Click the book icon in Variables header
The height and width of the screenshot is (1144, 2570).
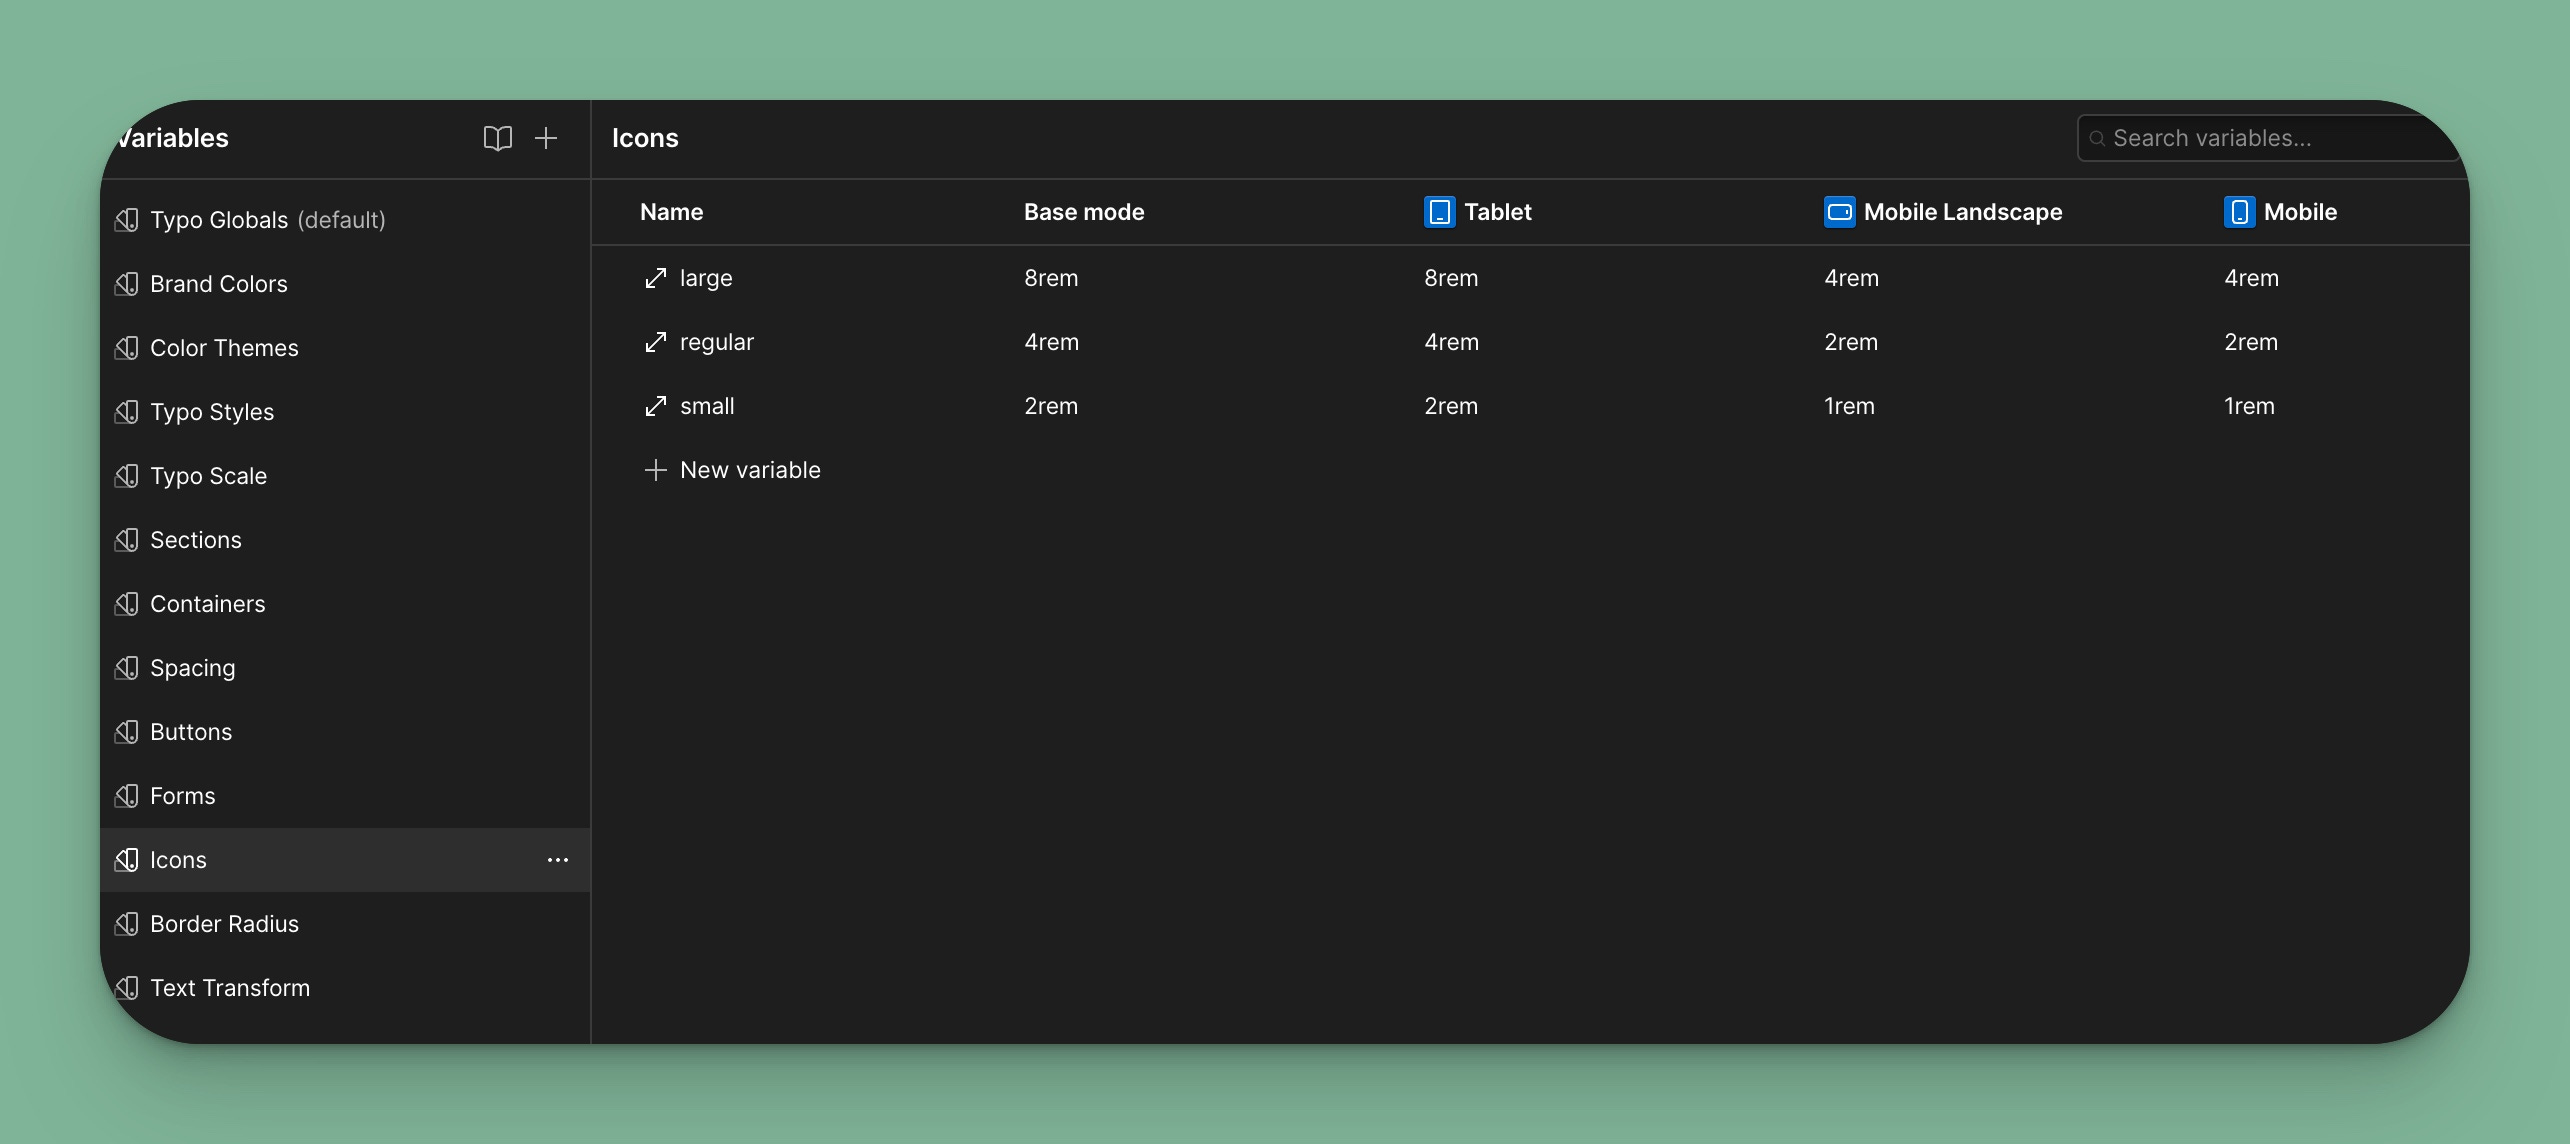tap(497, 138)
